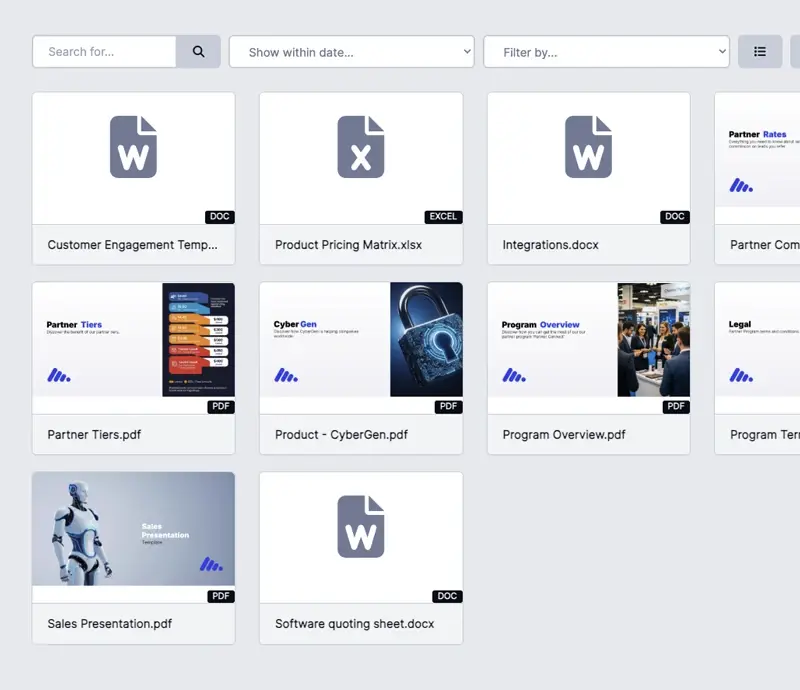Click Word icon on Integrations.docx card
Screen dimensions: 800x690
point(588,147)
